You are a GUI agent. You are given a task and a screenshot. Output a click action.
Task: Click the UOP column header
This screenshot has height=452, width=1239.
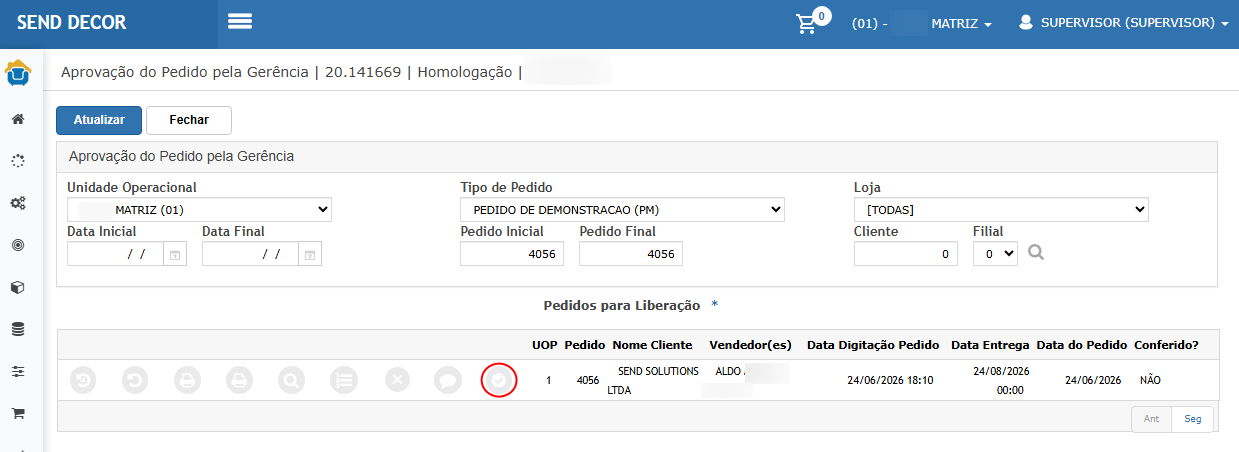(545, 345)
